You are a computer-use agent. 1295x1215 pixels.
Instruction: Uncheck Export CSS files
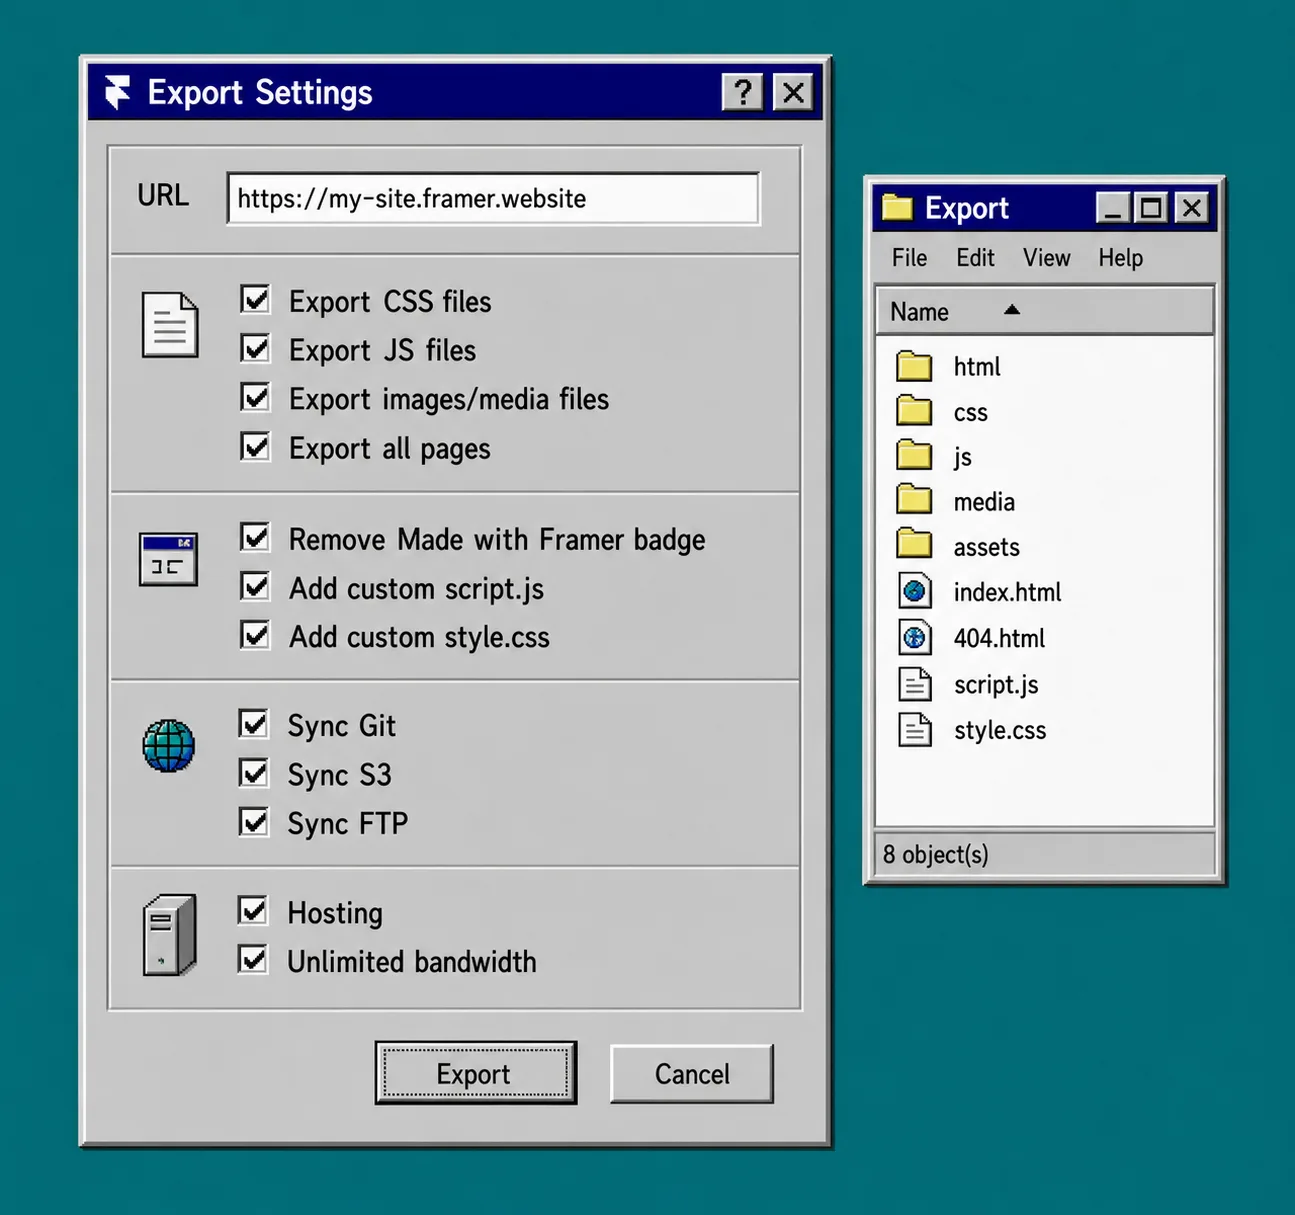pyautogui.click(x=256, y=299)
